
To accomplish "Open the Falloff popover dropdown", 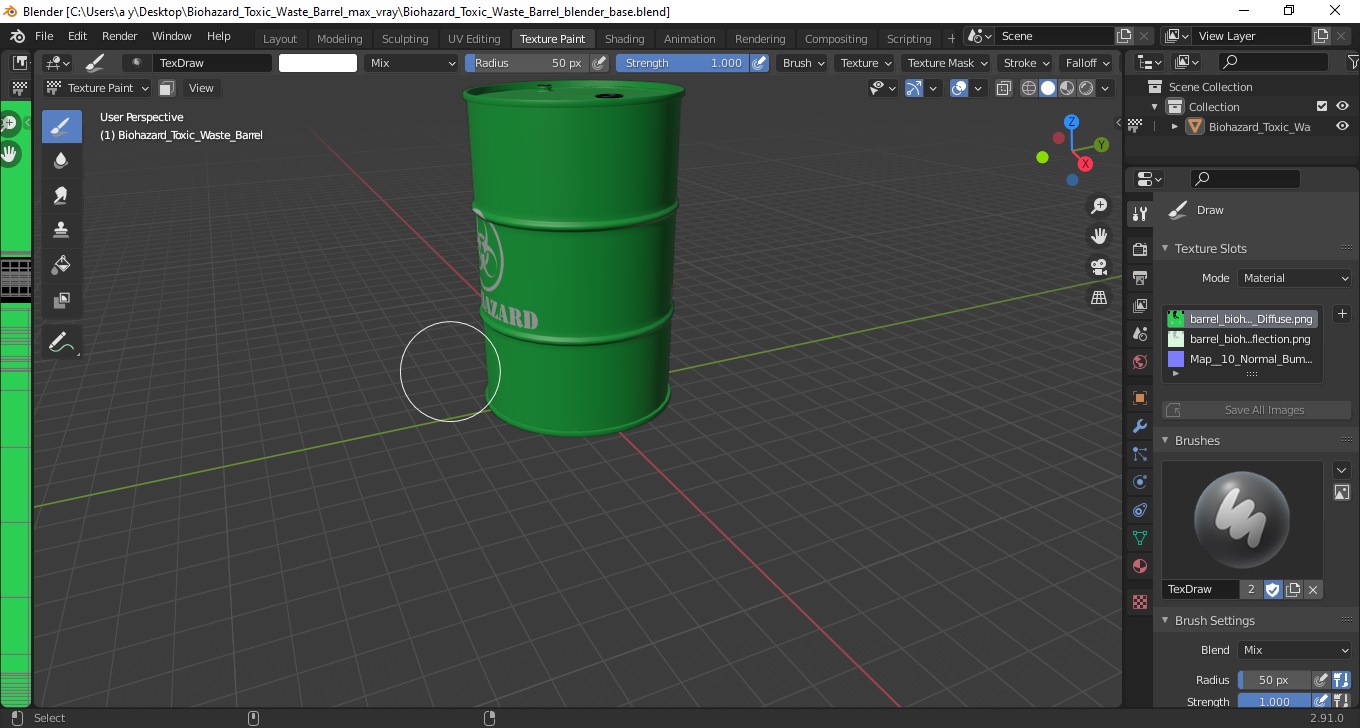I will (1087, 63).
